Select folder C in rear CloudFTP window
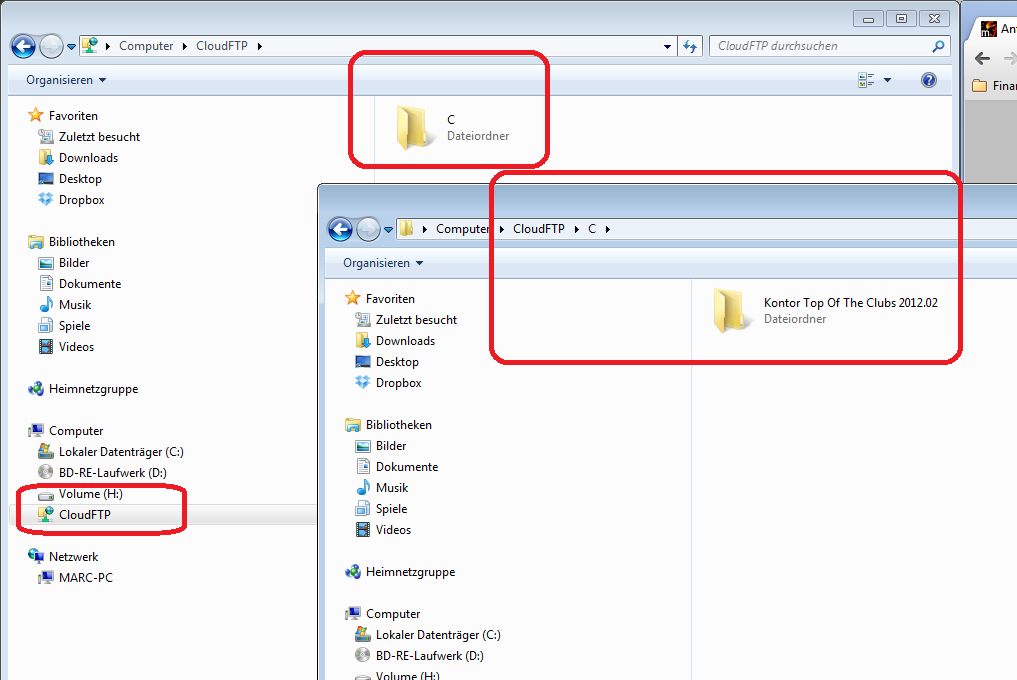1017x680 pixels. (x=453, y=127)
